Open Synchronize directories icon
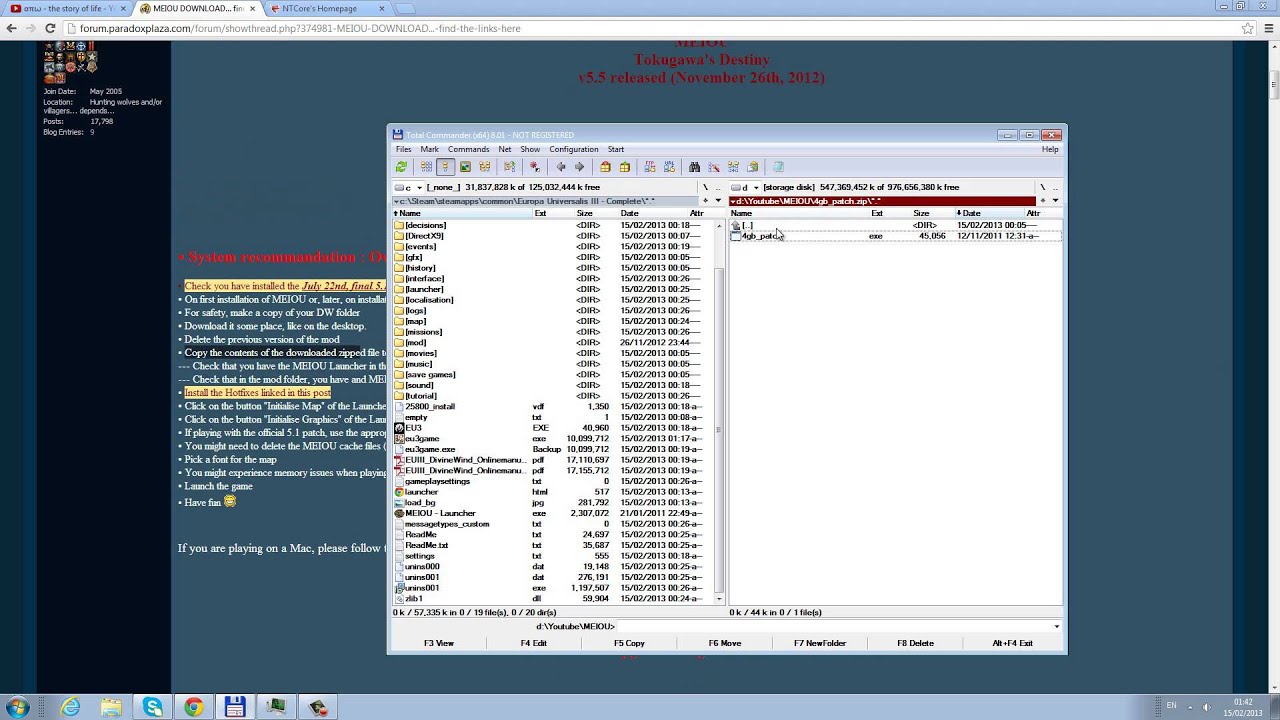 (733, 167)
